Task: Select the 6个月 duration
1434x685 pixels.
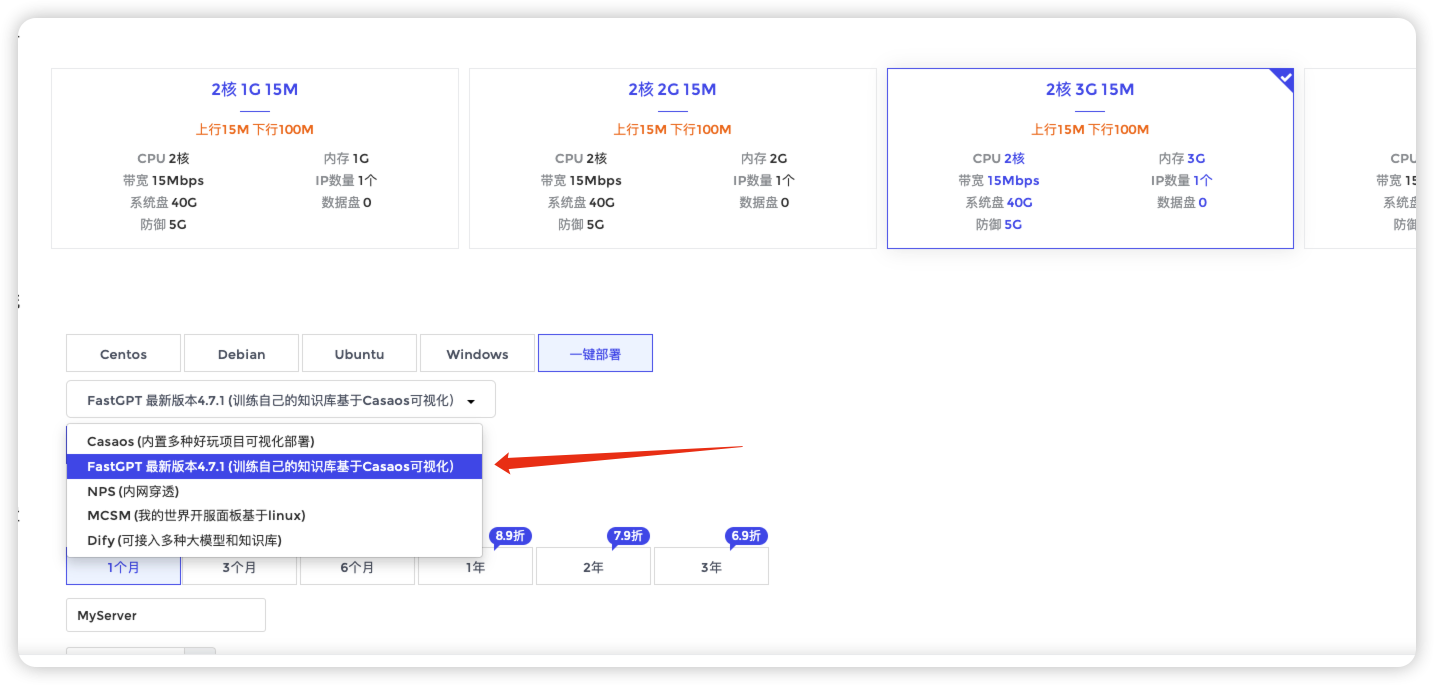Action: 357,567
